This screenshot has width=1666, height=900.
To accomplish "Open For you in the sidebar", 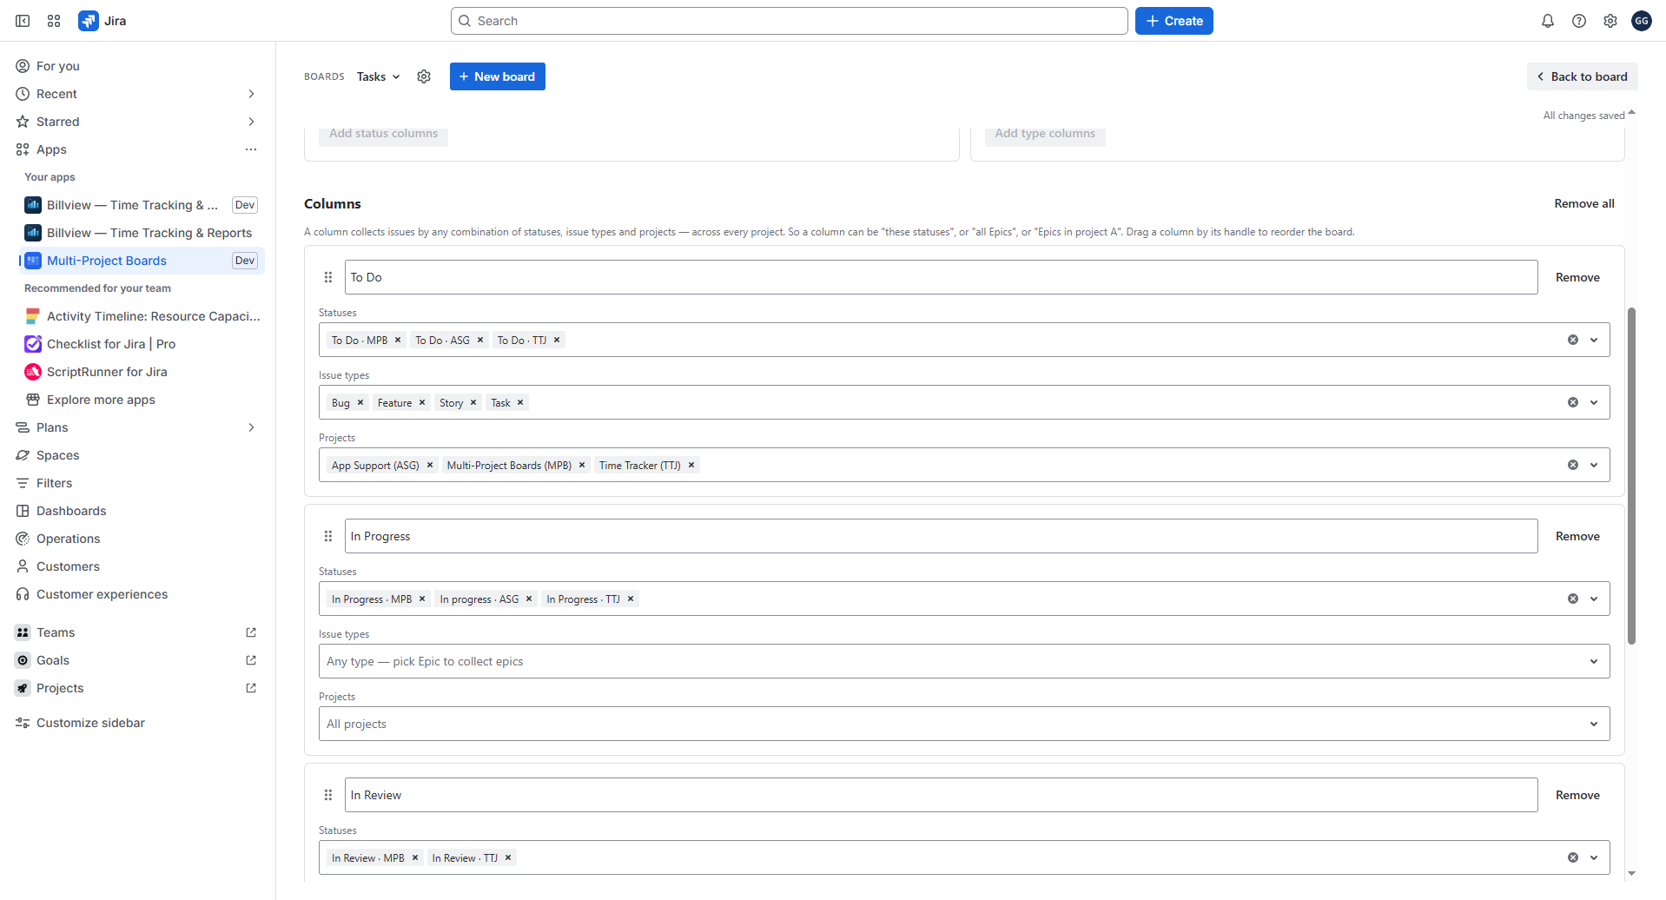I will tap(138, 66).
